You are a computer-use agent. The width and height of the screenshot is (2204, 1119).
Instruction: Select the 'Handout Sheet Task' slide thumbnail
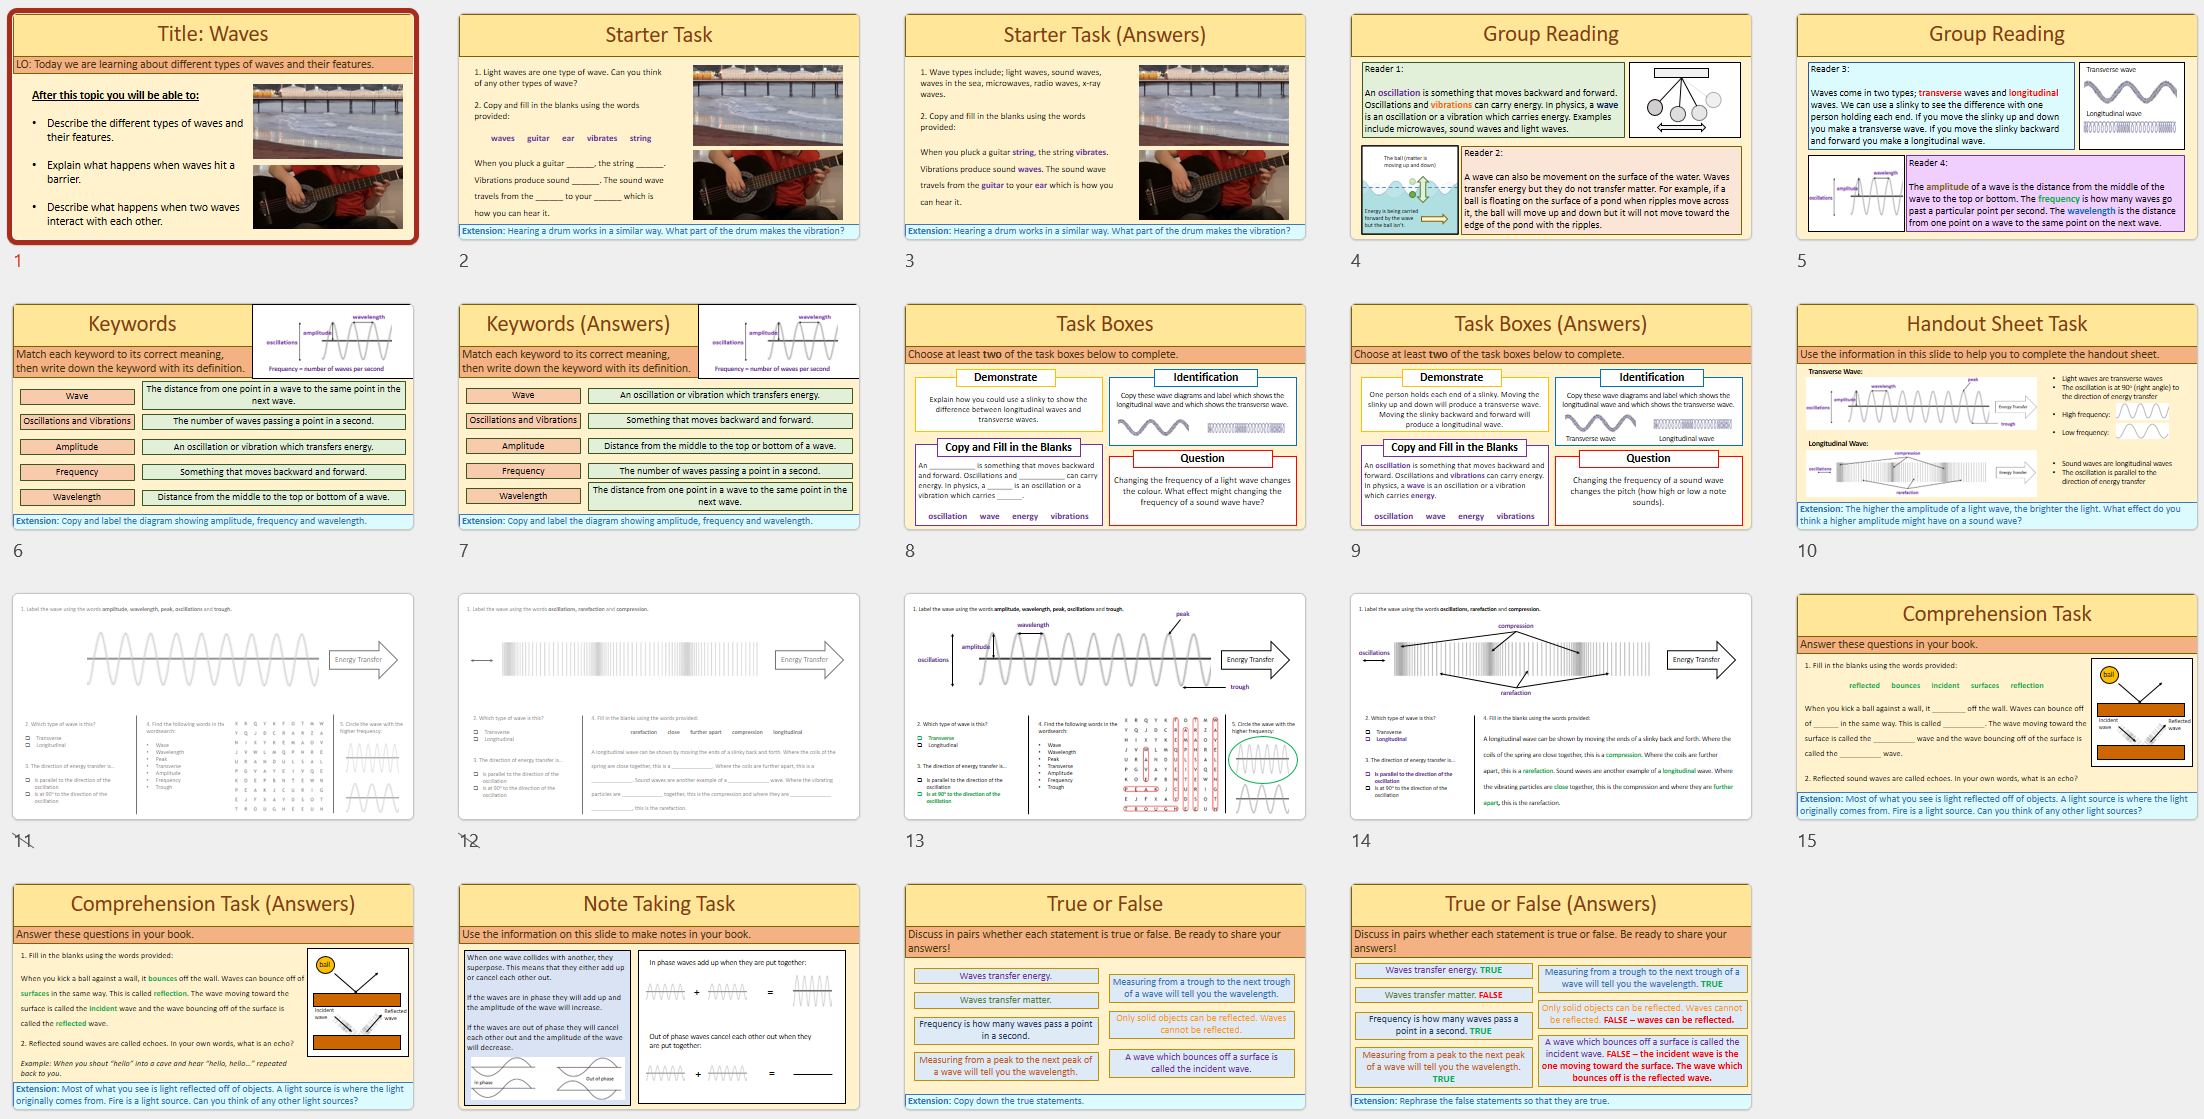pyautogui.click(x=1997, y=417)
